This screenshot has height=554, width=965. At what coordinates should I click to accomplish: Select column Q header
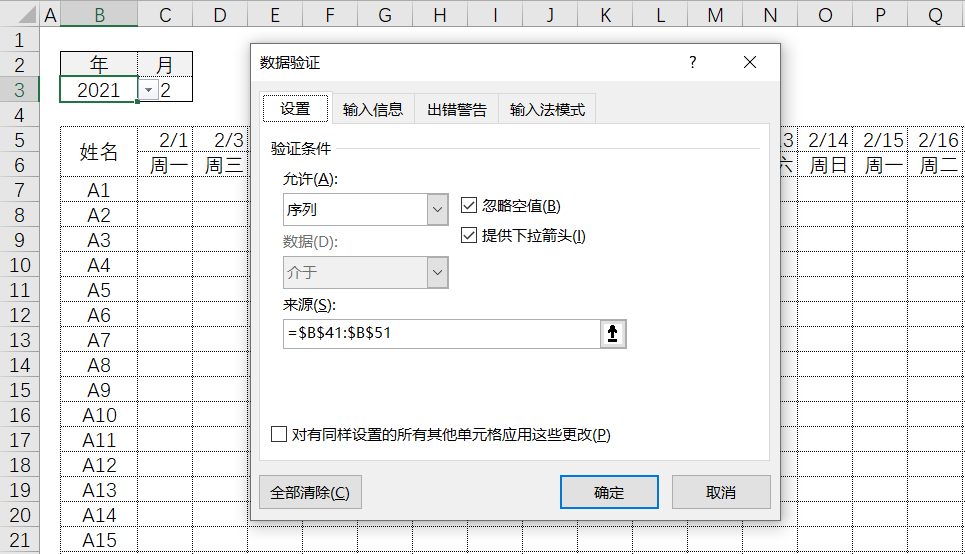tap(935, 14)
